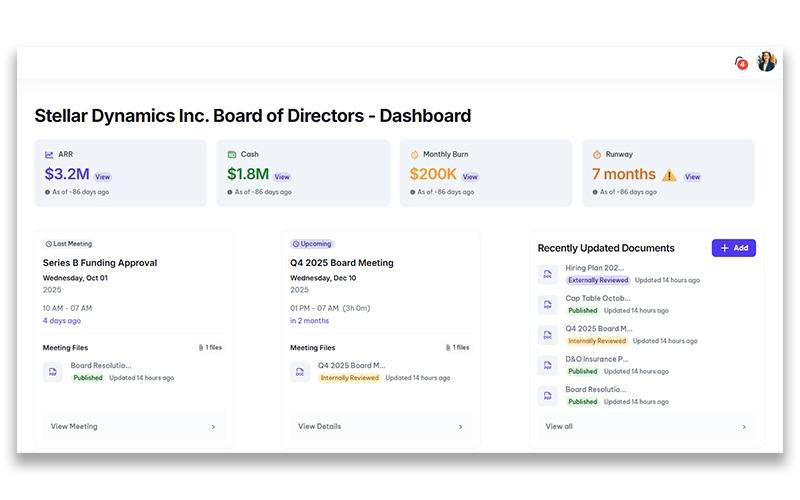Image resolution: width=800 pixels, height=500 pixels.
Task: Click Board Resolutio... icon in Recently Updated Documents
Action: click(547, 396)
